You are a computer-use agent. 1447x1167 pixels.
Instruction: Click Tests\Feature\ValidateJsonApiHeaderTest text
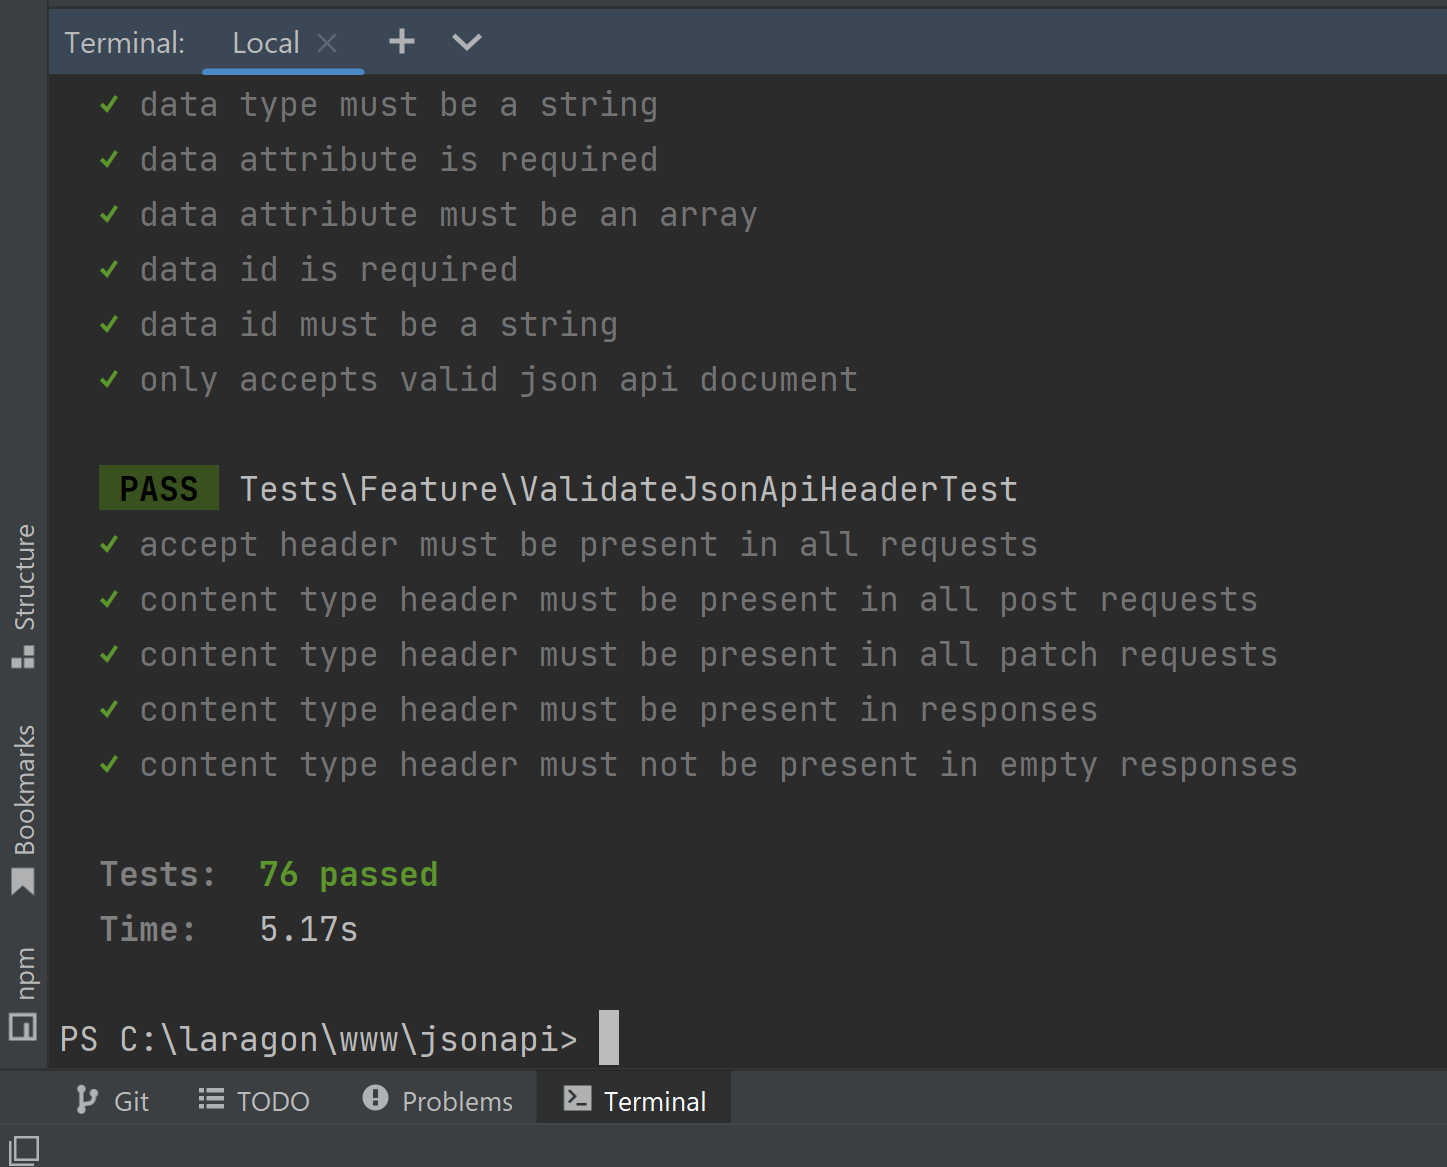tap(629, 489)
